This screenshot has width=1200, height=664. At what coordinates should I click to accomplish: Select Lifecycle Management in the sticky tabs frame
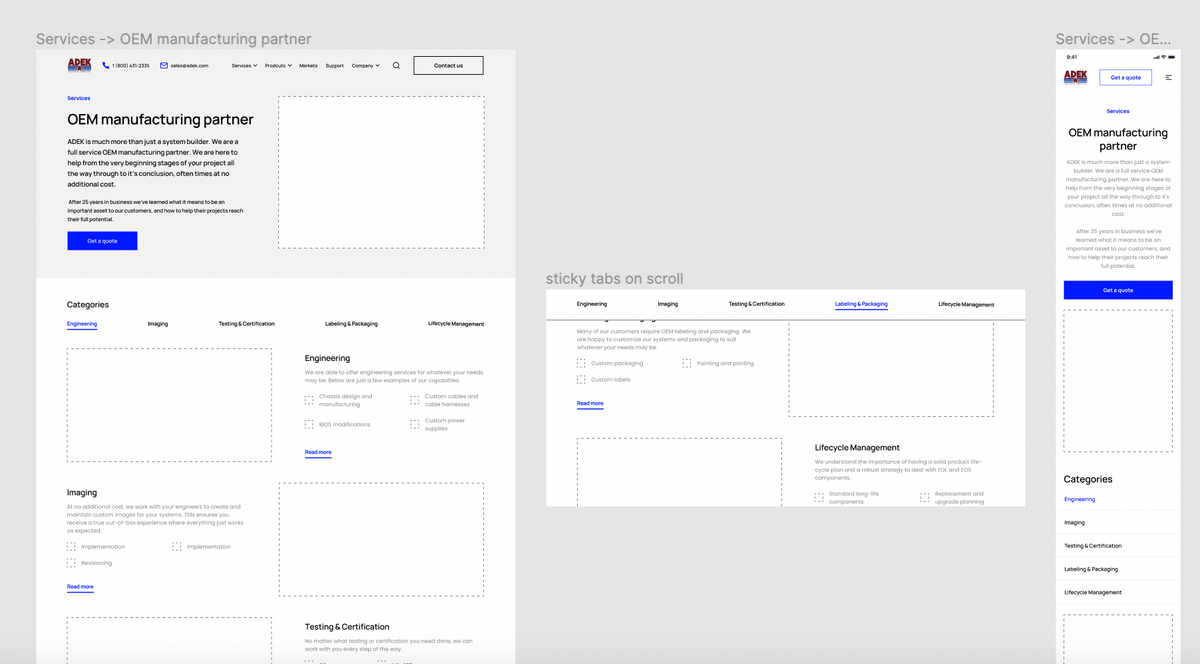[x=966, y=304]
